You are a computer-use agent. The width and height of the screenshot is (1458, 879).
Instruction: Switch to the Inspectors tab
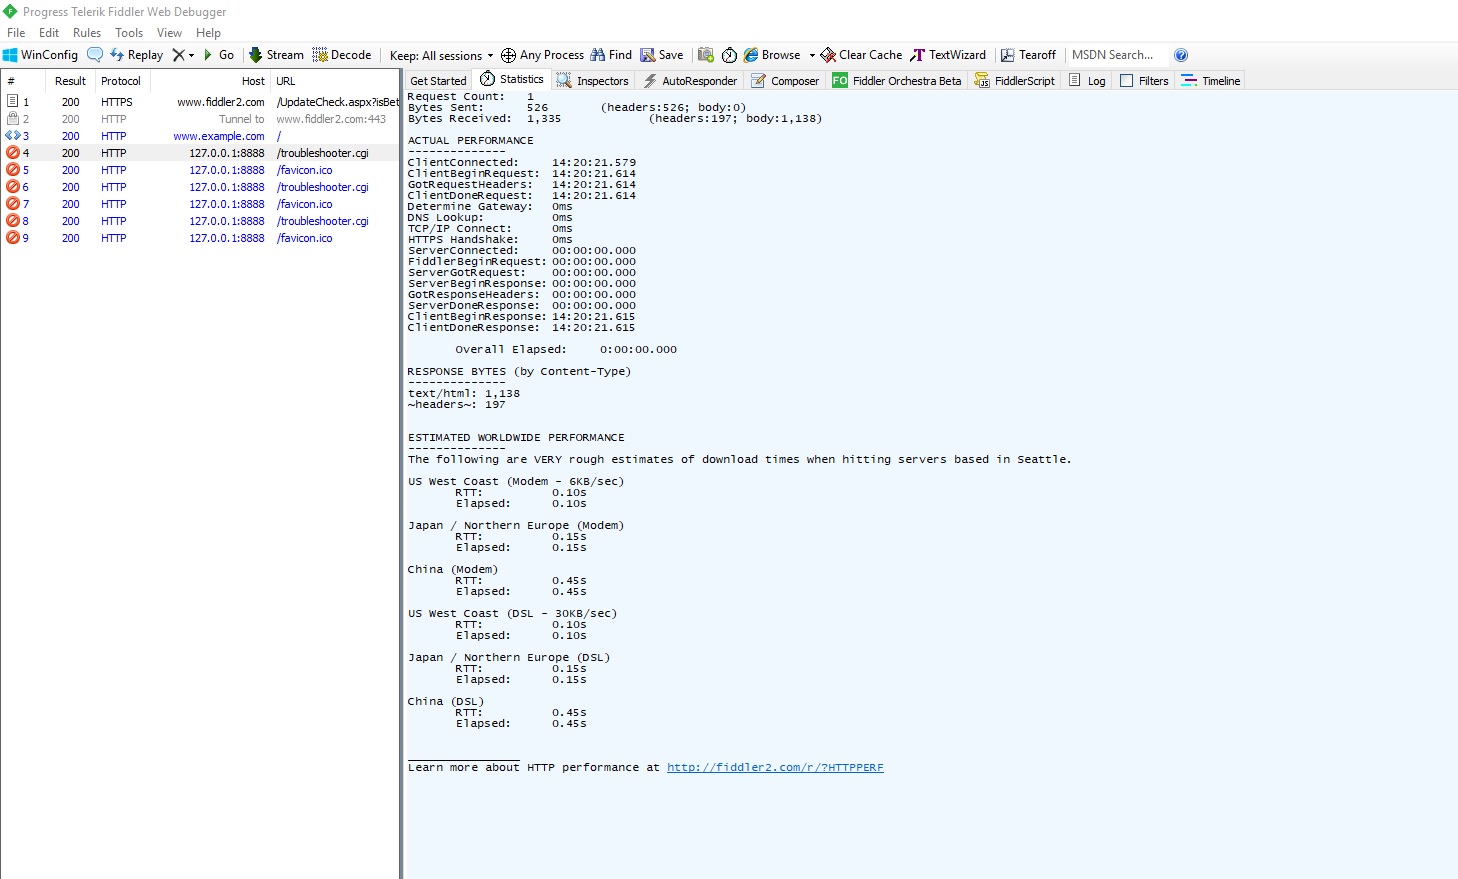point(593,81)
